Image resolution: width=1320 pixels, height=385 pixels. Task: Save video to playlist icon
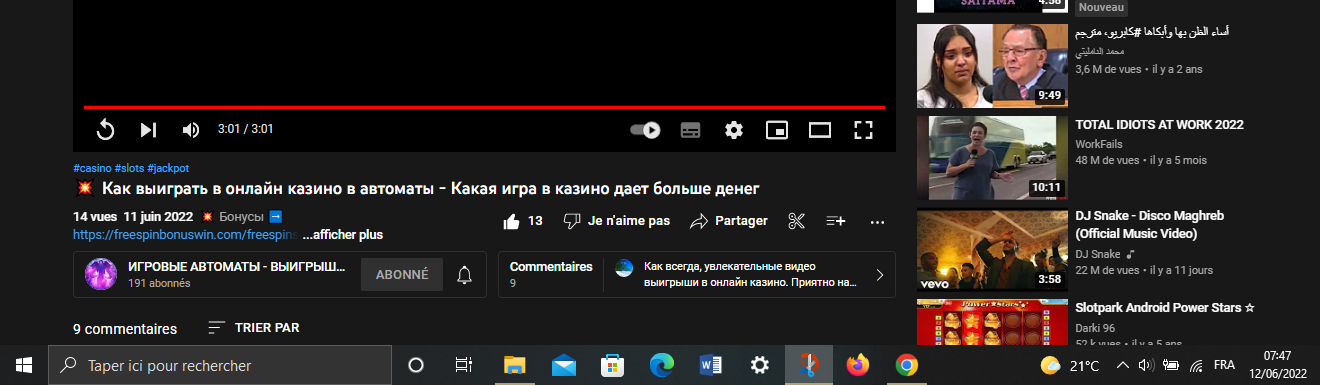click(x=836, y=221)
